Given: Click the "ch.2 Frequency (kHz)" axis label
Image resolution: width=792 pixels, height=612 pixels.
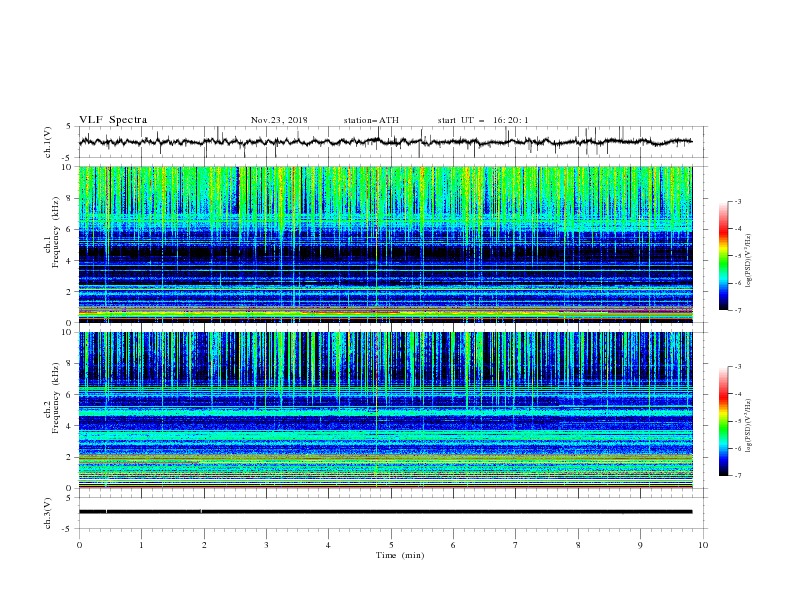Looking at the screenshot, I should 52,398.
